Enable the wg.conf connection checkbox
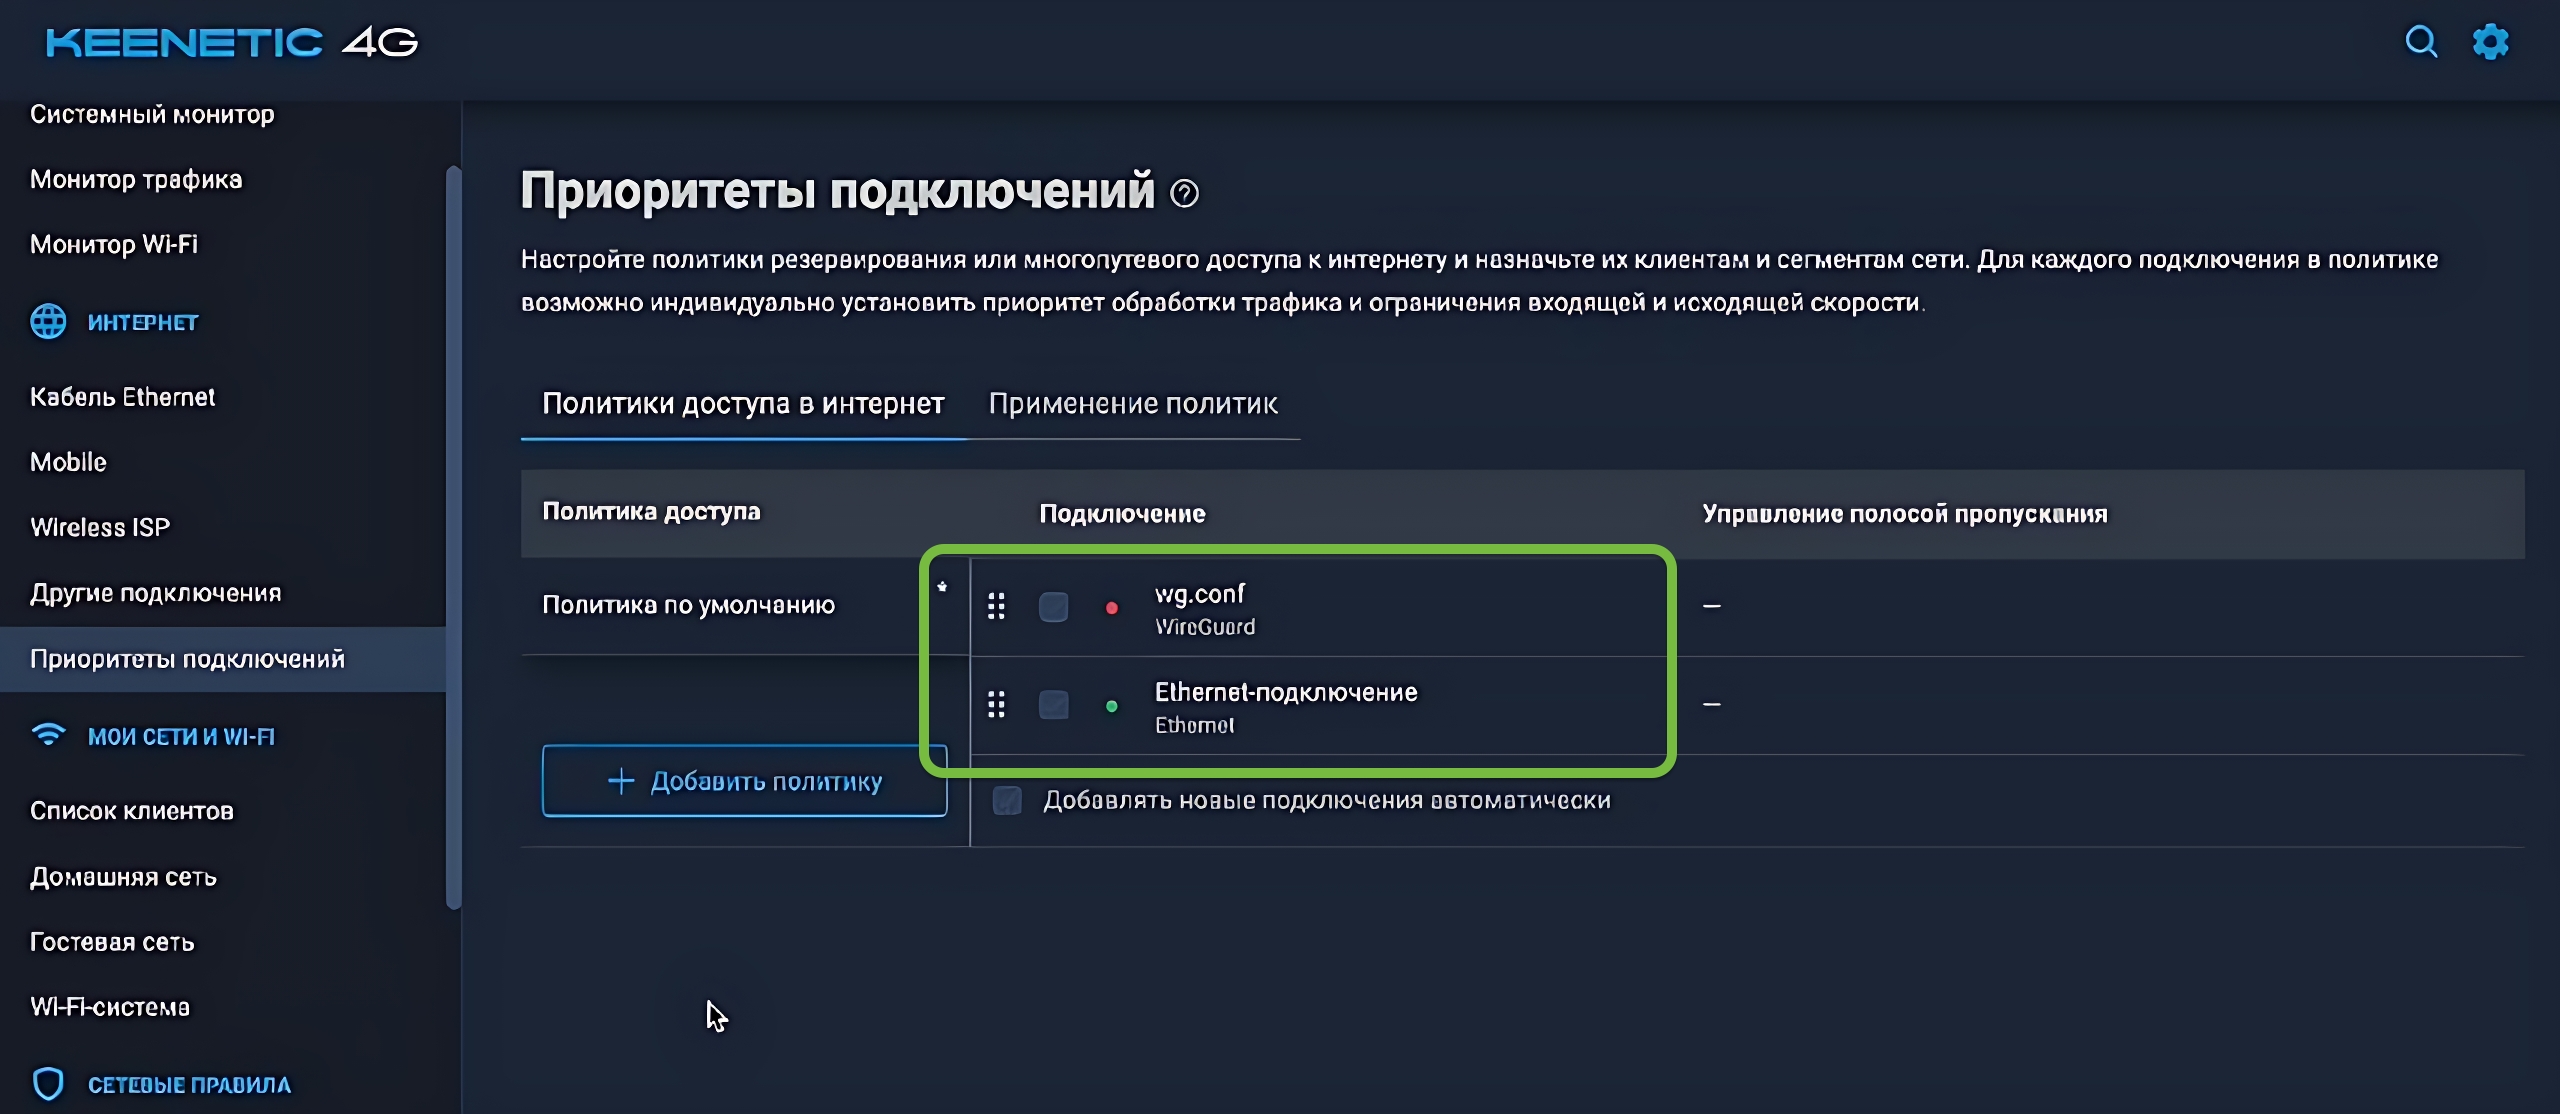Image resolution: width=2560 pixels, height=1114 pixels. pyautogui.click(x=1053, y=607)
